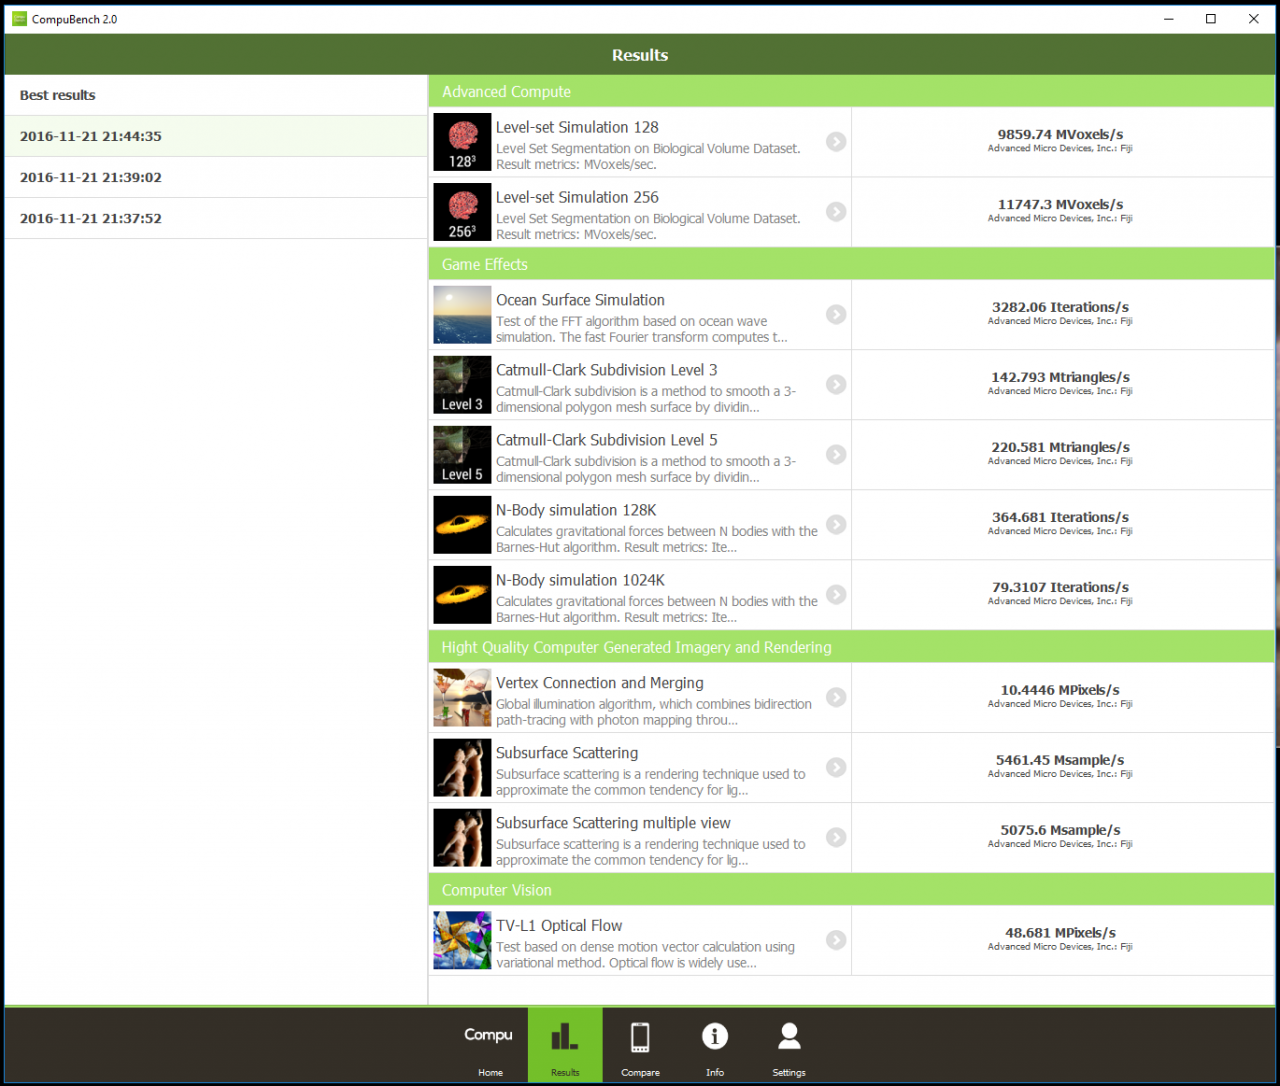Click the N-Body simulation 128K galaxy thumbnail
This screenshot has width=1280, height=1086.
click(x=462, y=525)
